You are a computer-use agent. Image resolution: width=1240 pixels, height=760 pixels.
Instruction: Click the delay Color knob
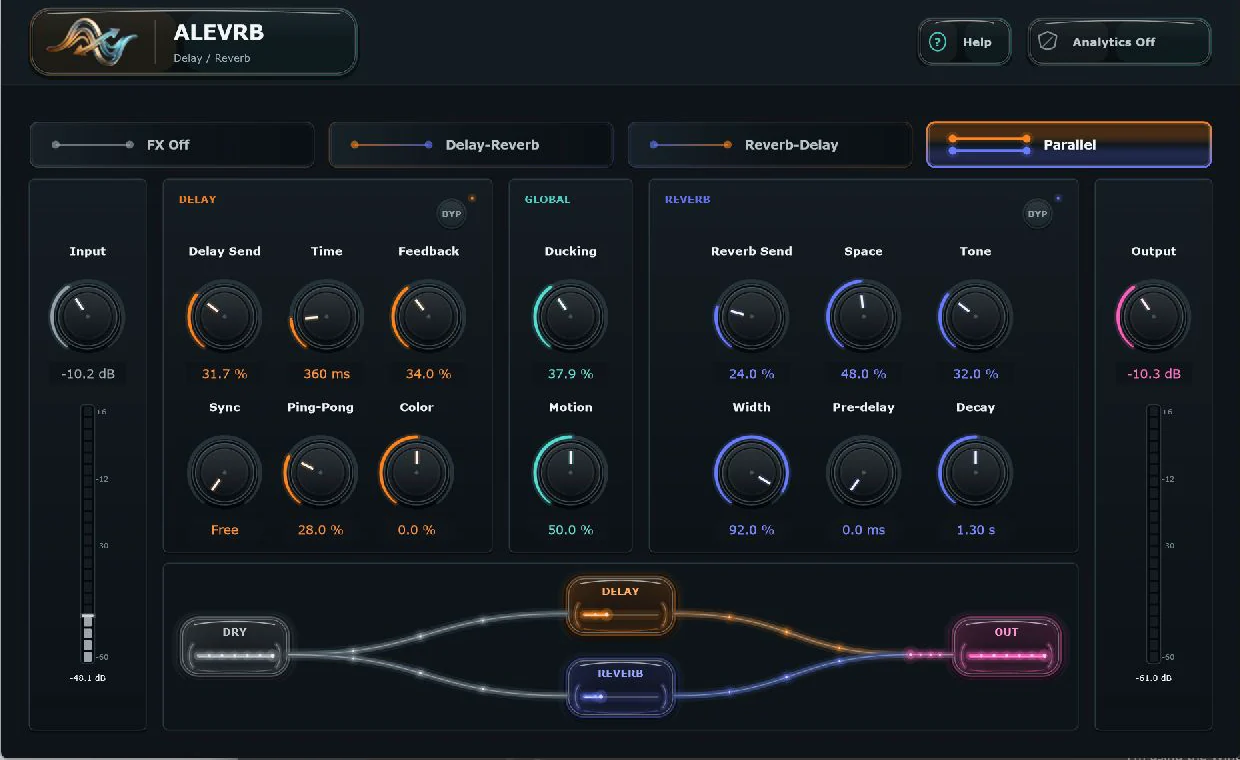click(416, 472)
